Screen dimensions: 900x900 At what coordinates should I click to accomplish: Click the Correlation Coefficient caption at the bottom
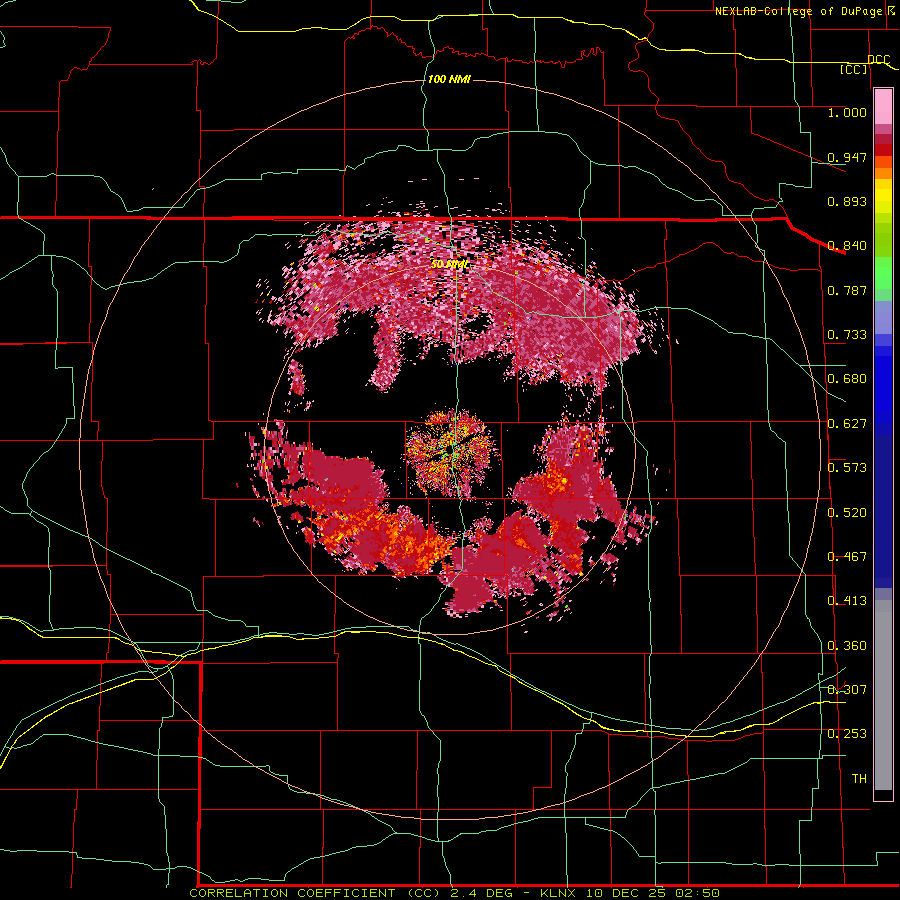[454, 893]
